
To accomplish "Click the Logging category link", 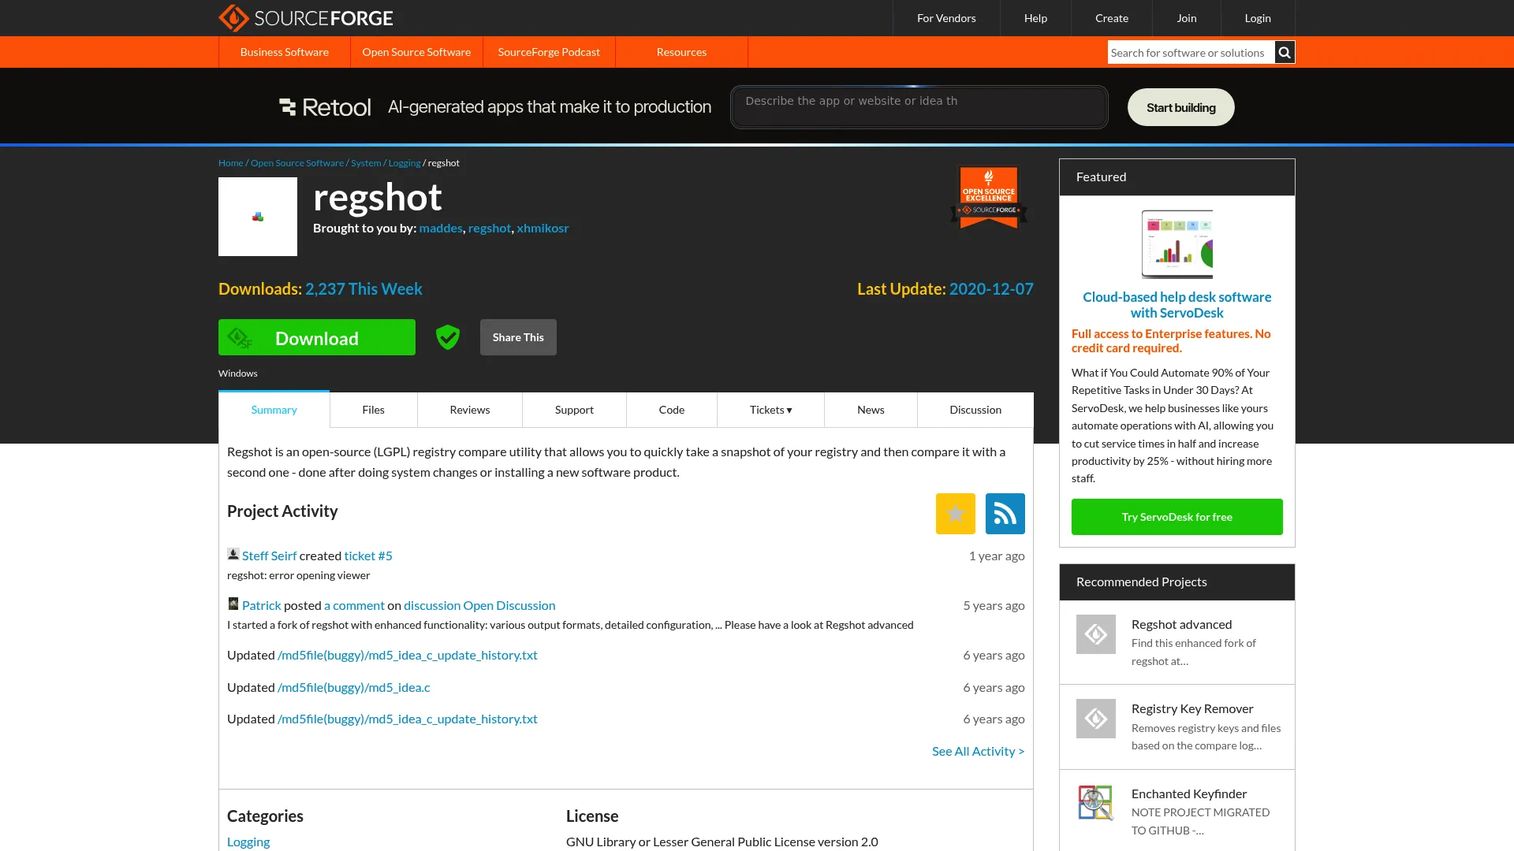I will pyautogui.click(x=248, y=842).
